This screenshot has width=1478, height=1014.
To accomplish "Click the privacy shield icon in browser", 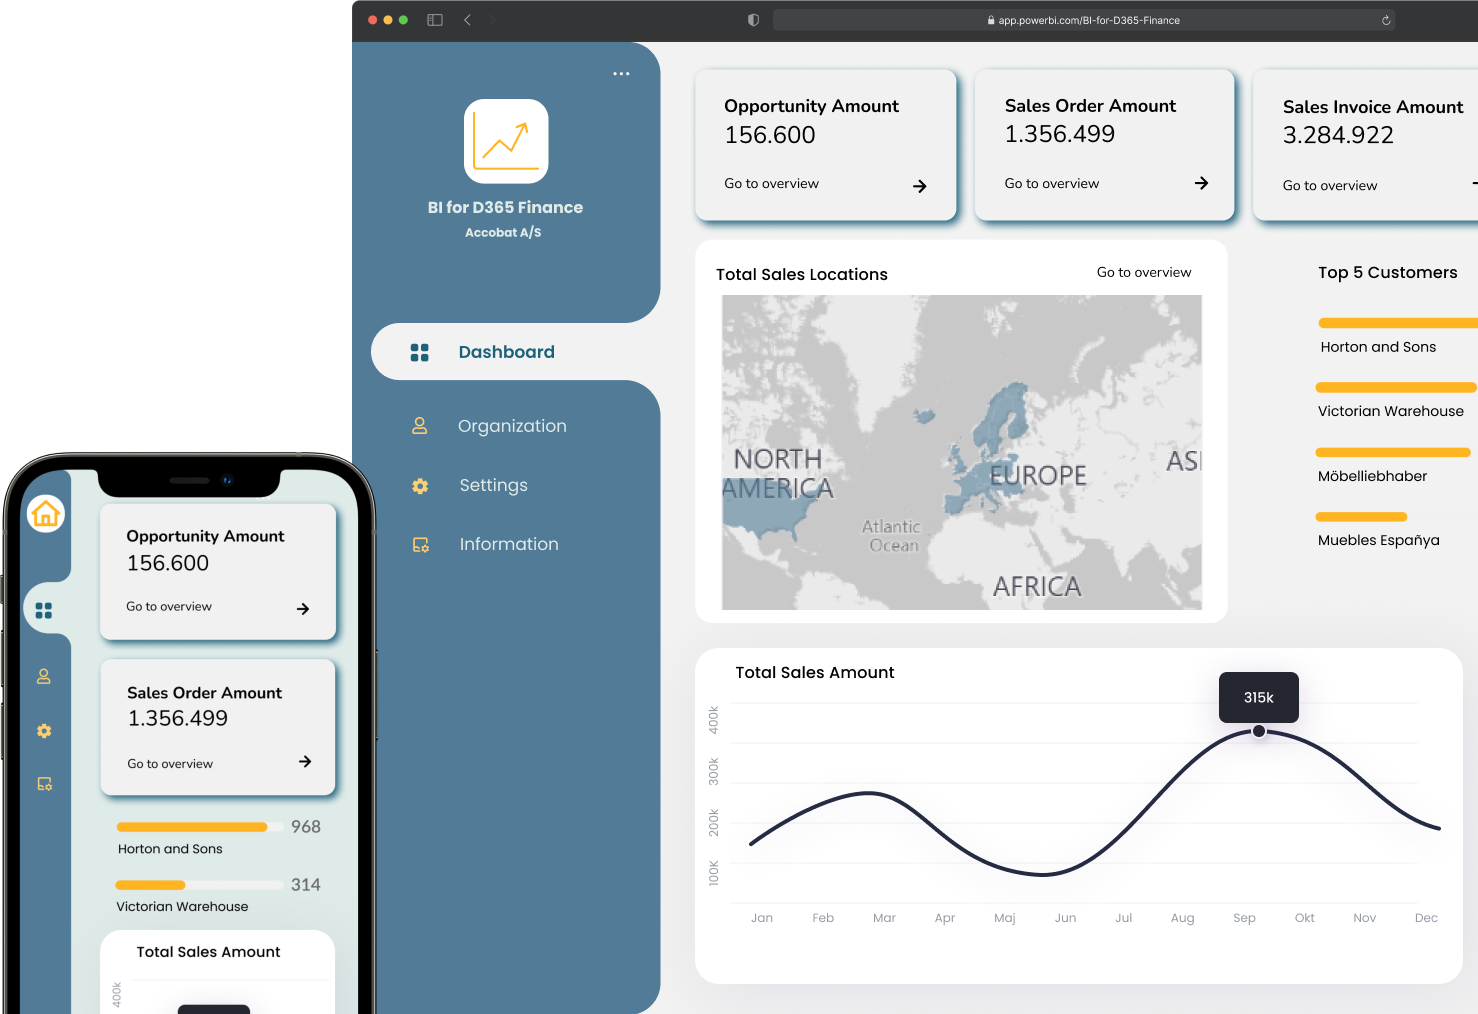I will tap(753, 20).
